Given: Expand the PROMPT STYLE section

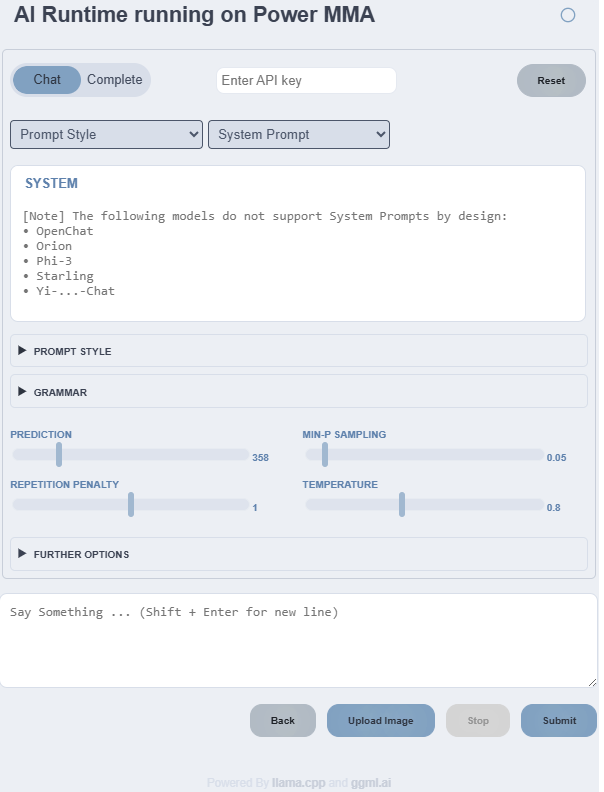Looking at the screenshot, I should [x=72, y=351].
